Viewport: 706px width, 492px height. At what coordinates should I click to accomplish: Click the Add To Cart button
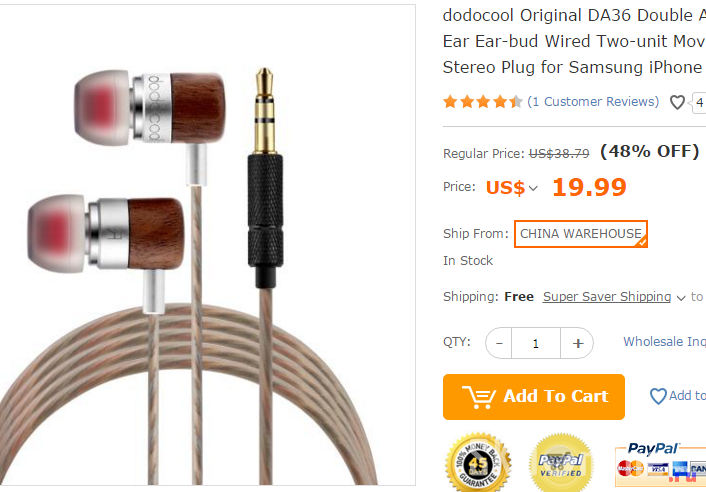click(534, 397)
